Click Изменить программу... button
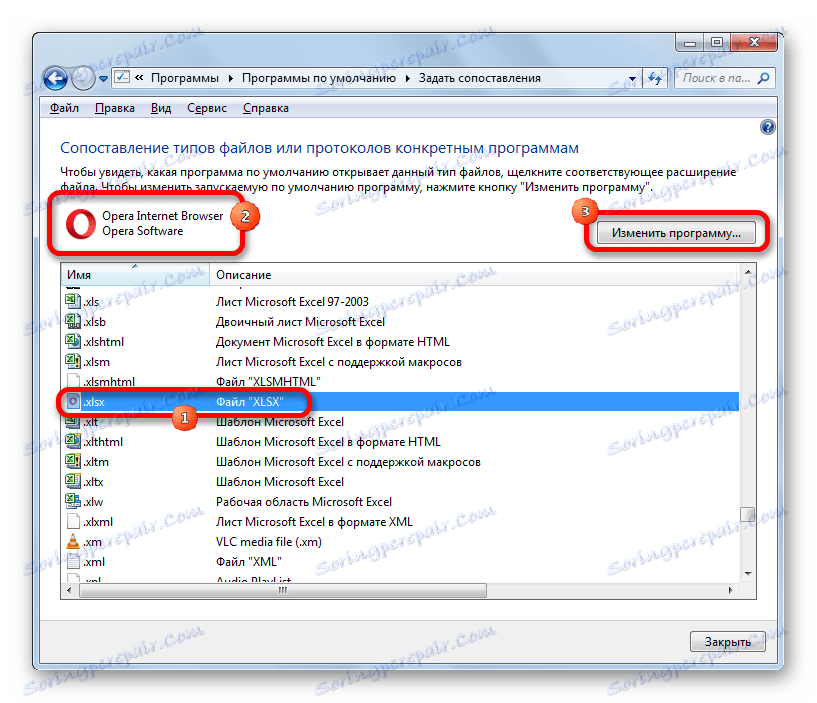This screenshot has height=703, width=817. point(676,233)
